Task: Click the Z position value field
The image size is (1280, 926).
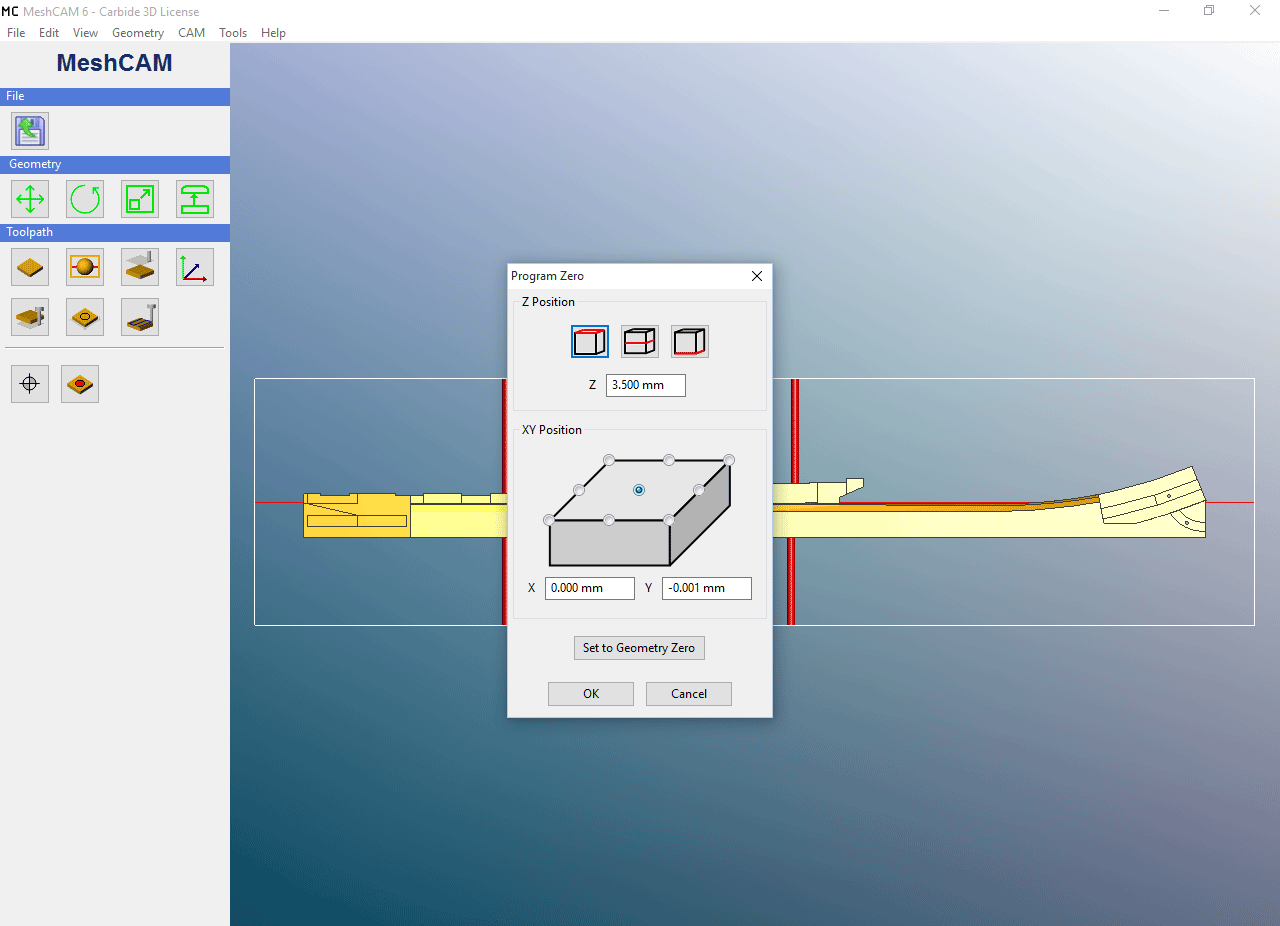Action: (646, 385)
